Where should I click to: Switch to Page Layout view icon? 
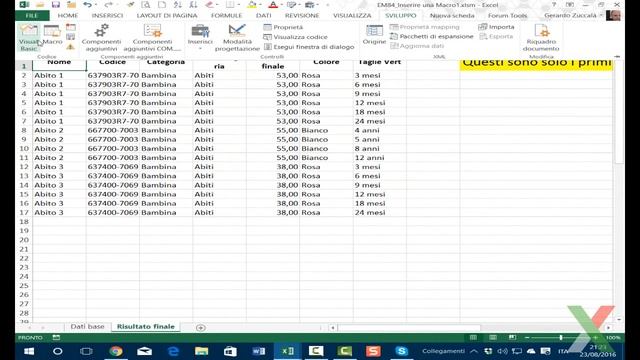click(x=493, y=338)
